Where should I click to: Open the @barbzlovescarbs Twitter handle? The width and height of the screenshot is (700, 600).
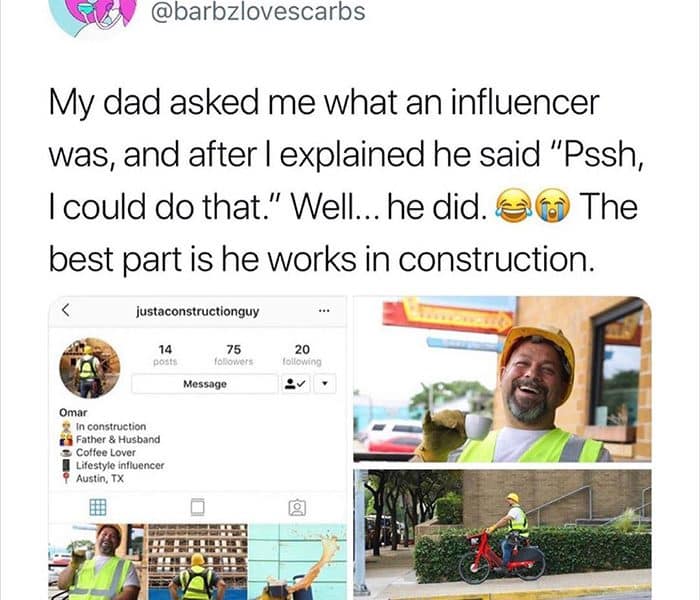point(258,12)
